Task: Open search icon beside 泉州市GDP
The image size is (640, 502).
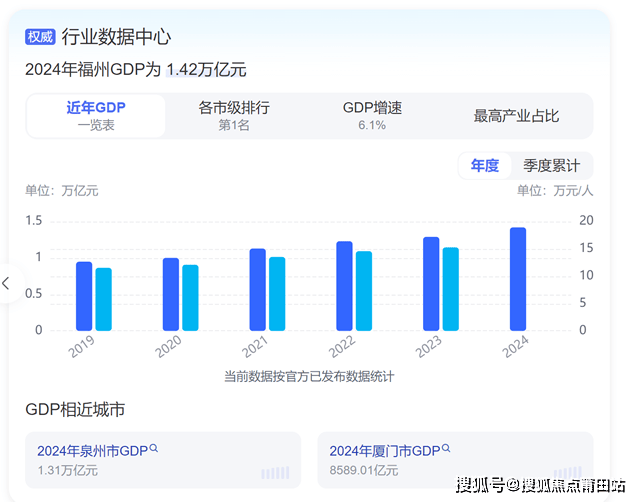Action: coord(154,448)
